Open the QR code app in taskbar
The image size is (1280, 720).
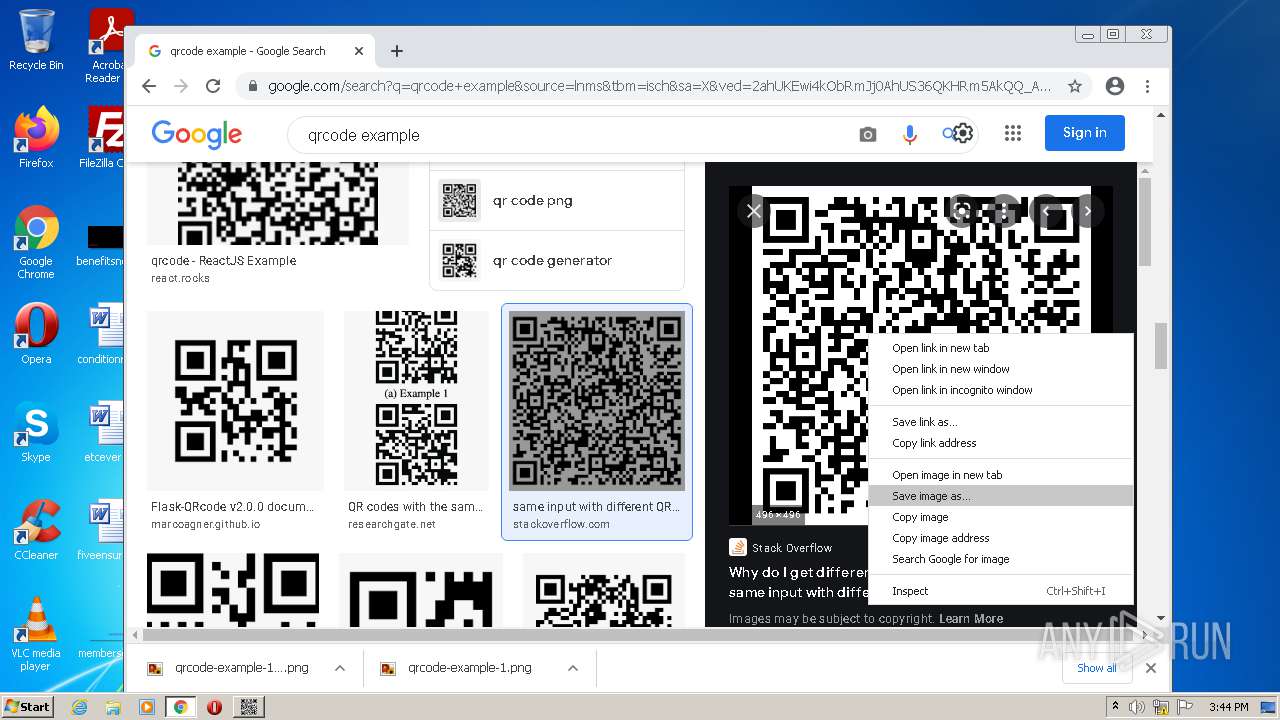pos(249,707)
